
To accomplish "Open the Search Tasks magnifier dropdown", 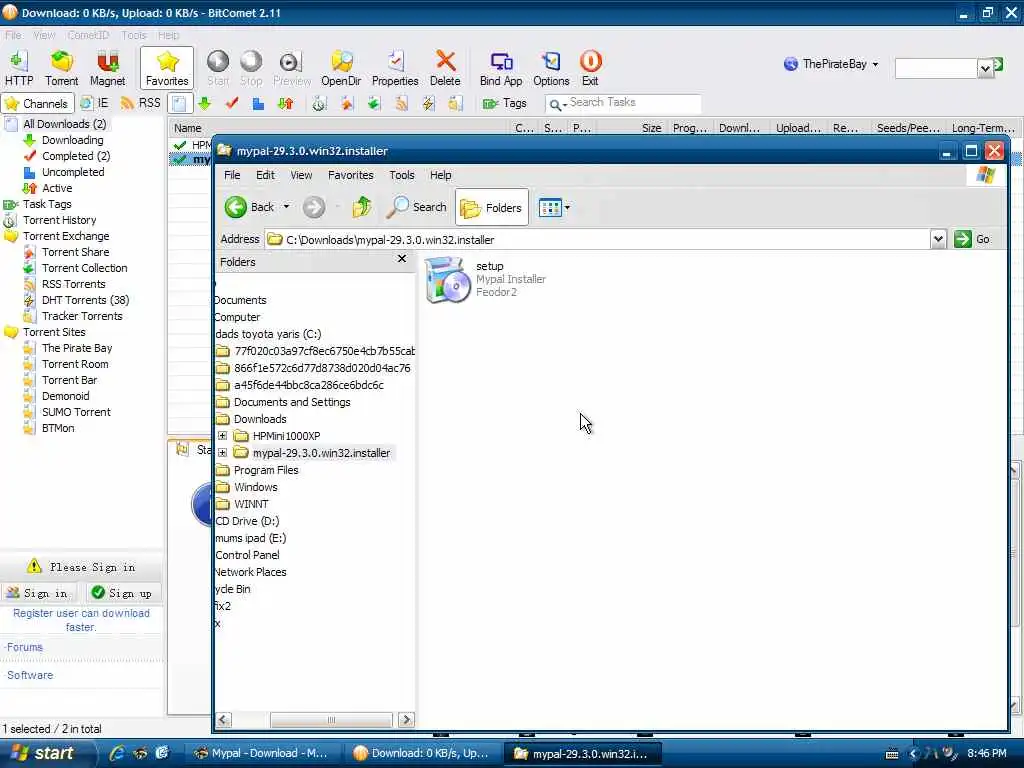I will point(557,104).
